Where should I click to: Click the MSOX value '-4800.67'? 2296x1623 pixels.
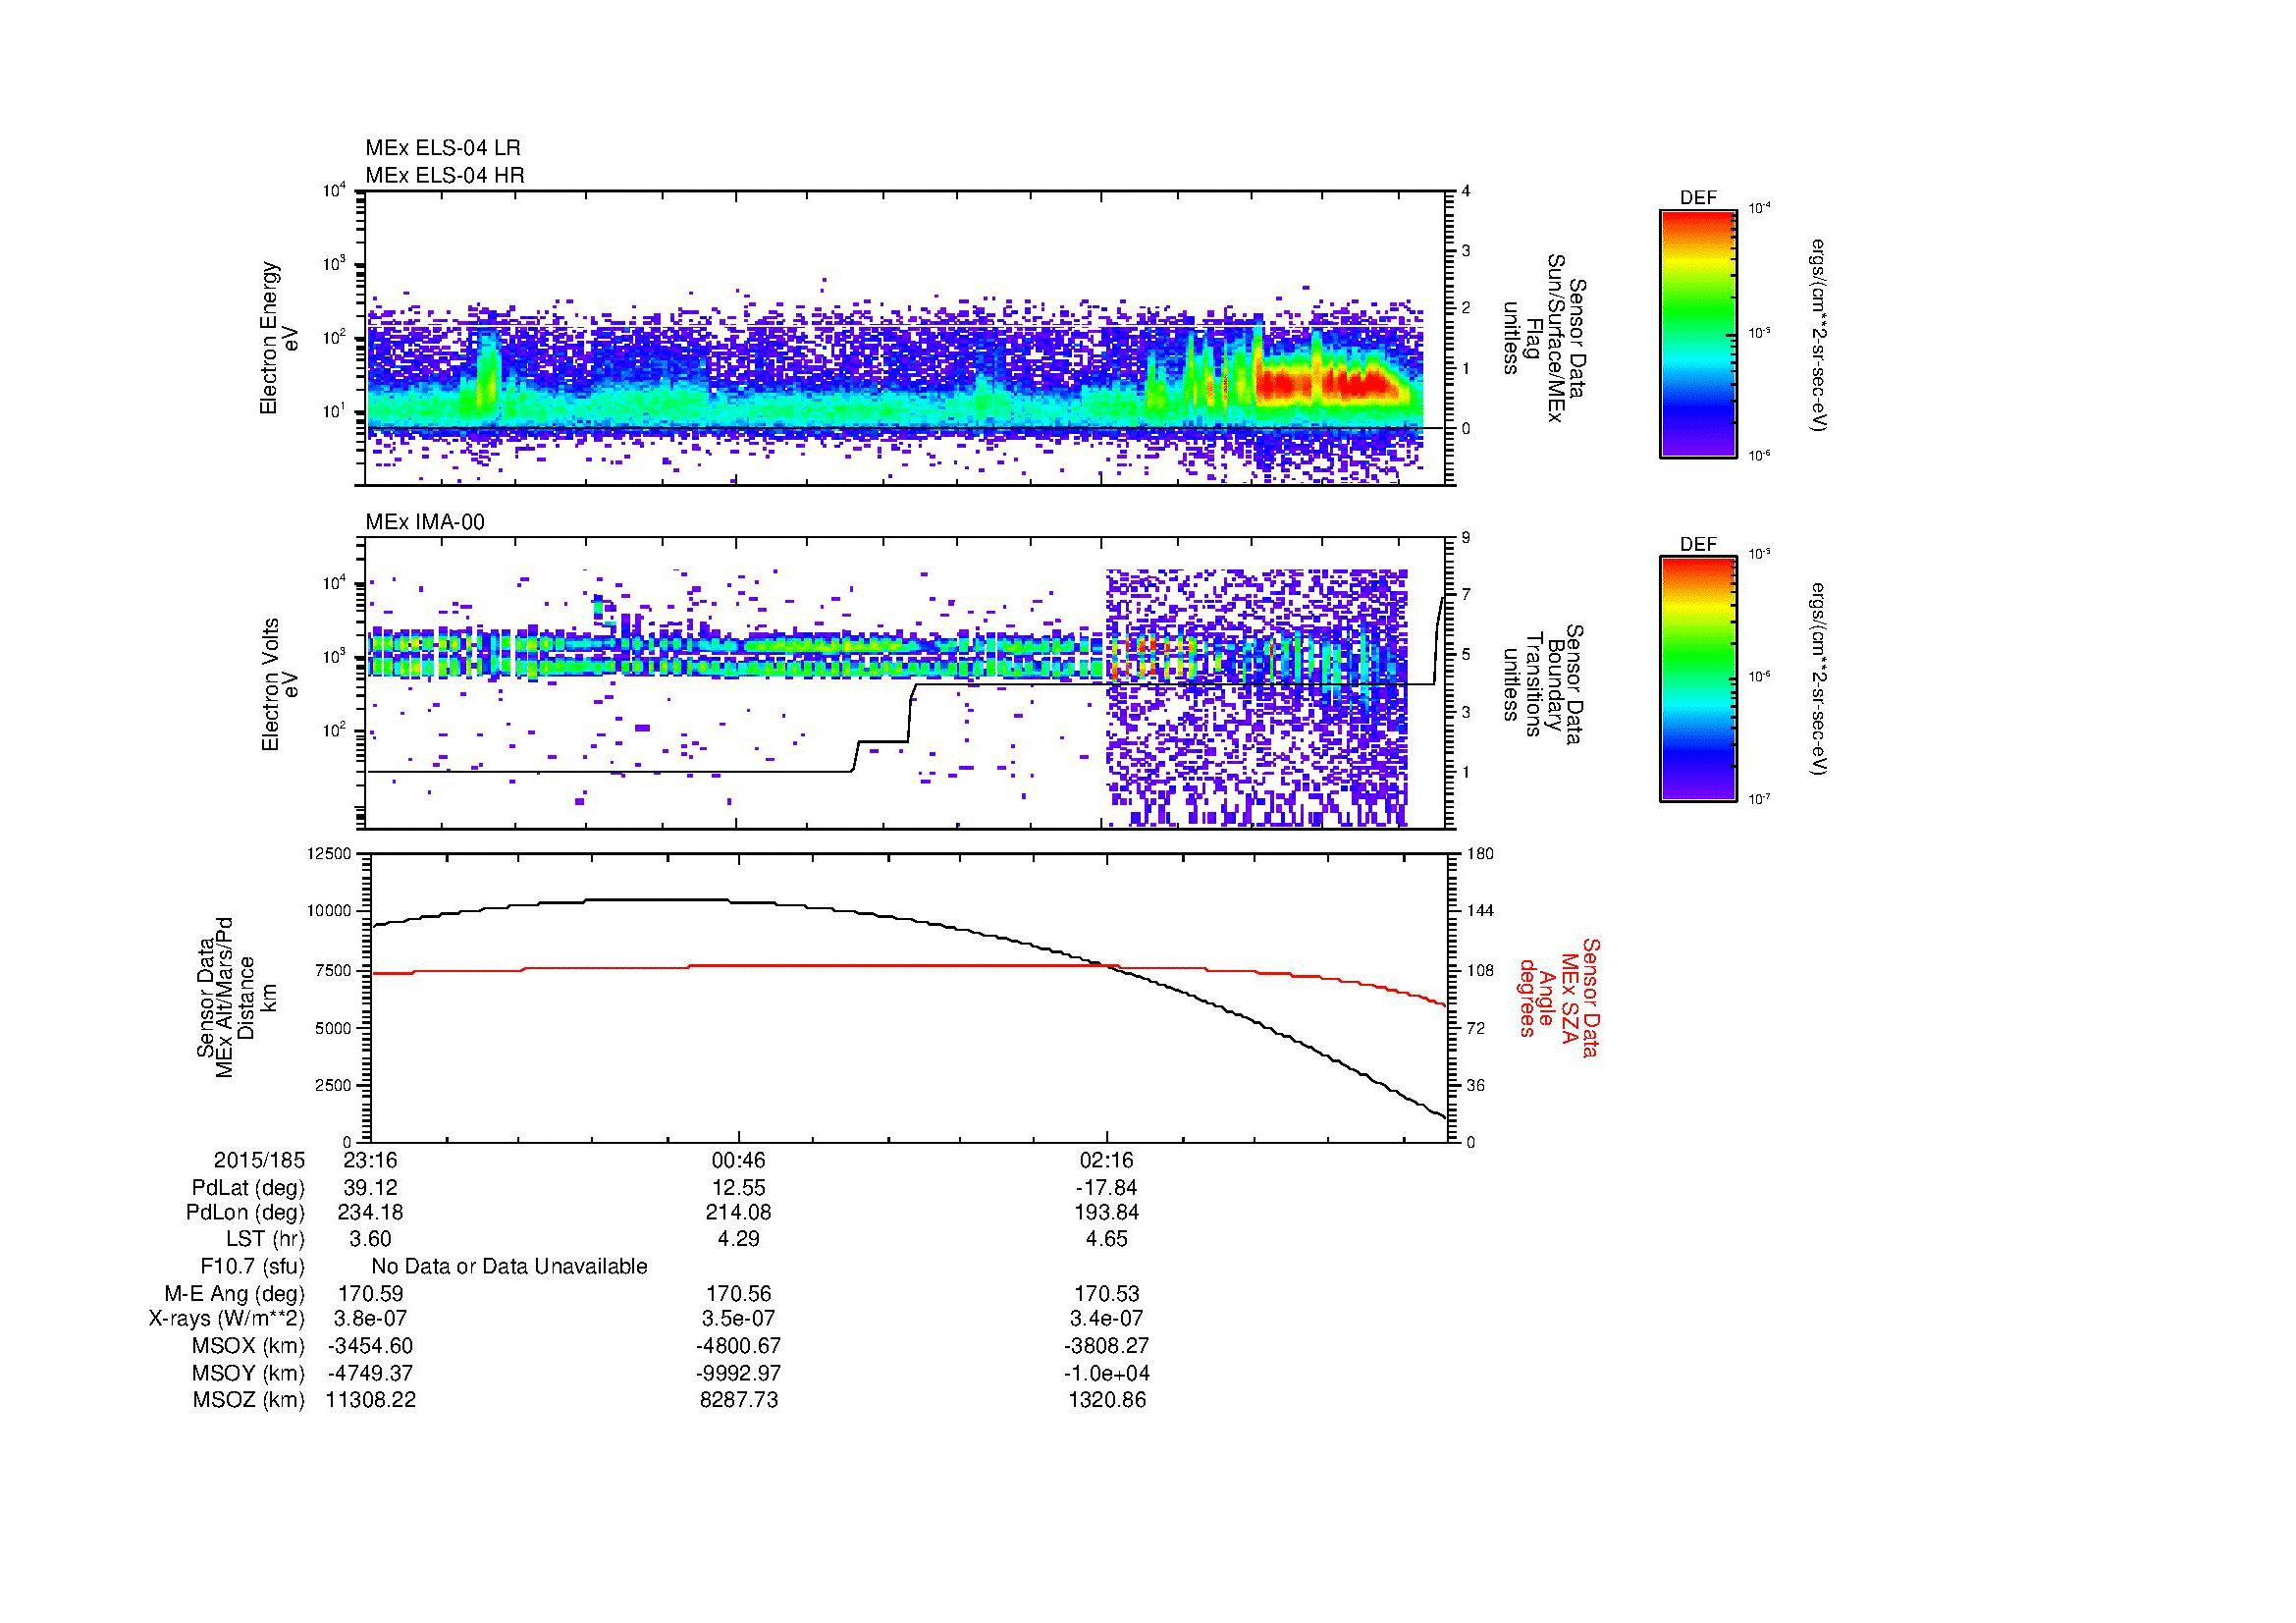(x=738, y=1346)
